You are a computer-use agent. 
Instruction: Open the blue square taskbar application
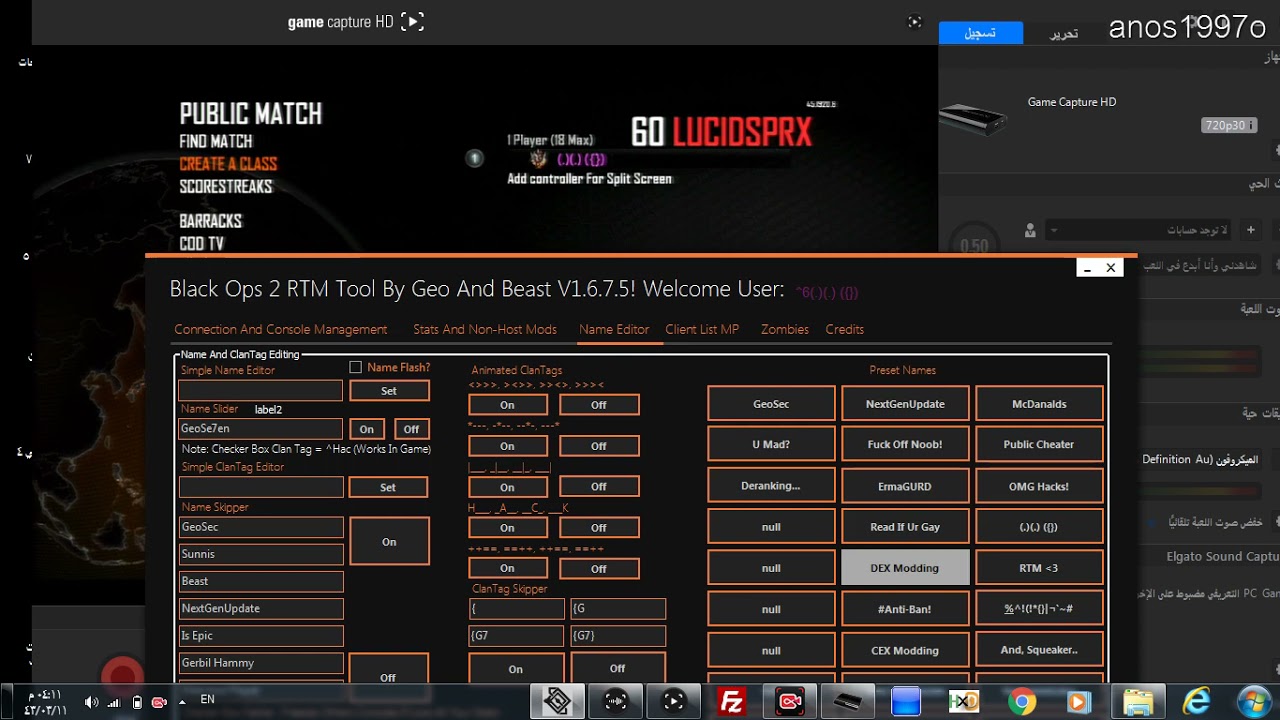click(906, 702)
